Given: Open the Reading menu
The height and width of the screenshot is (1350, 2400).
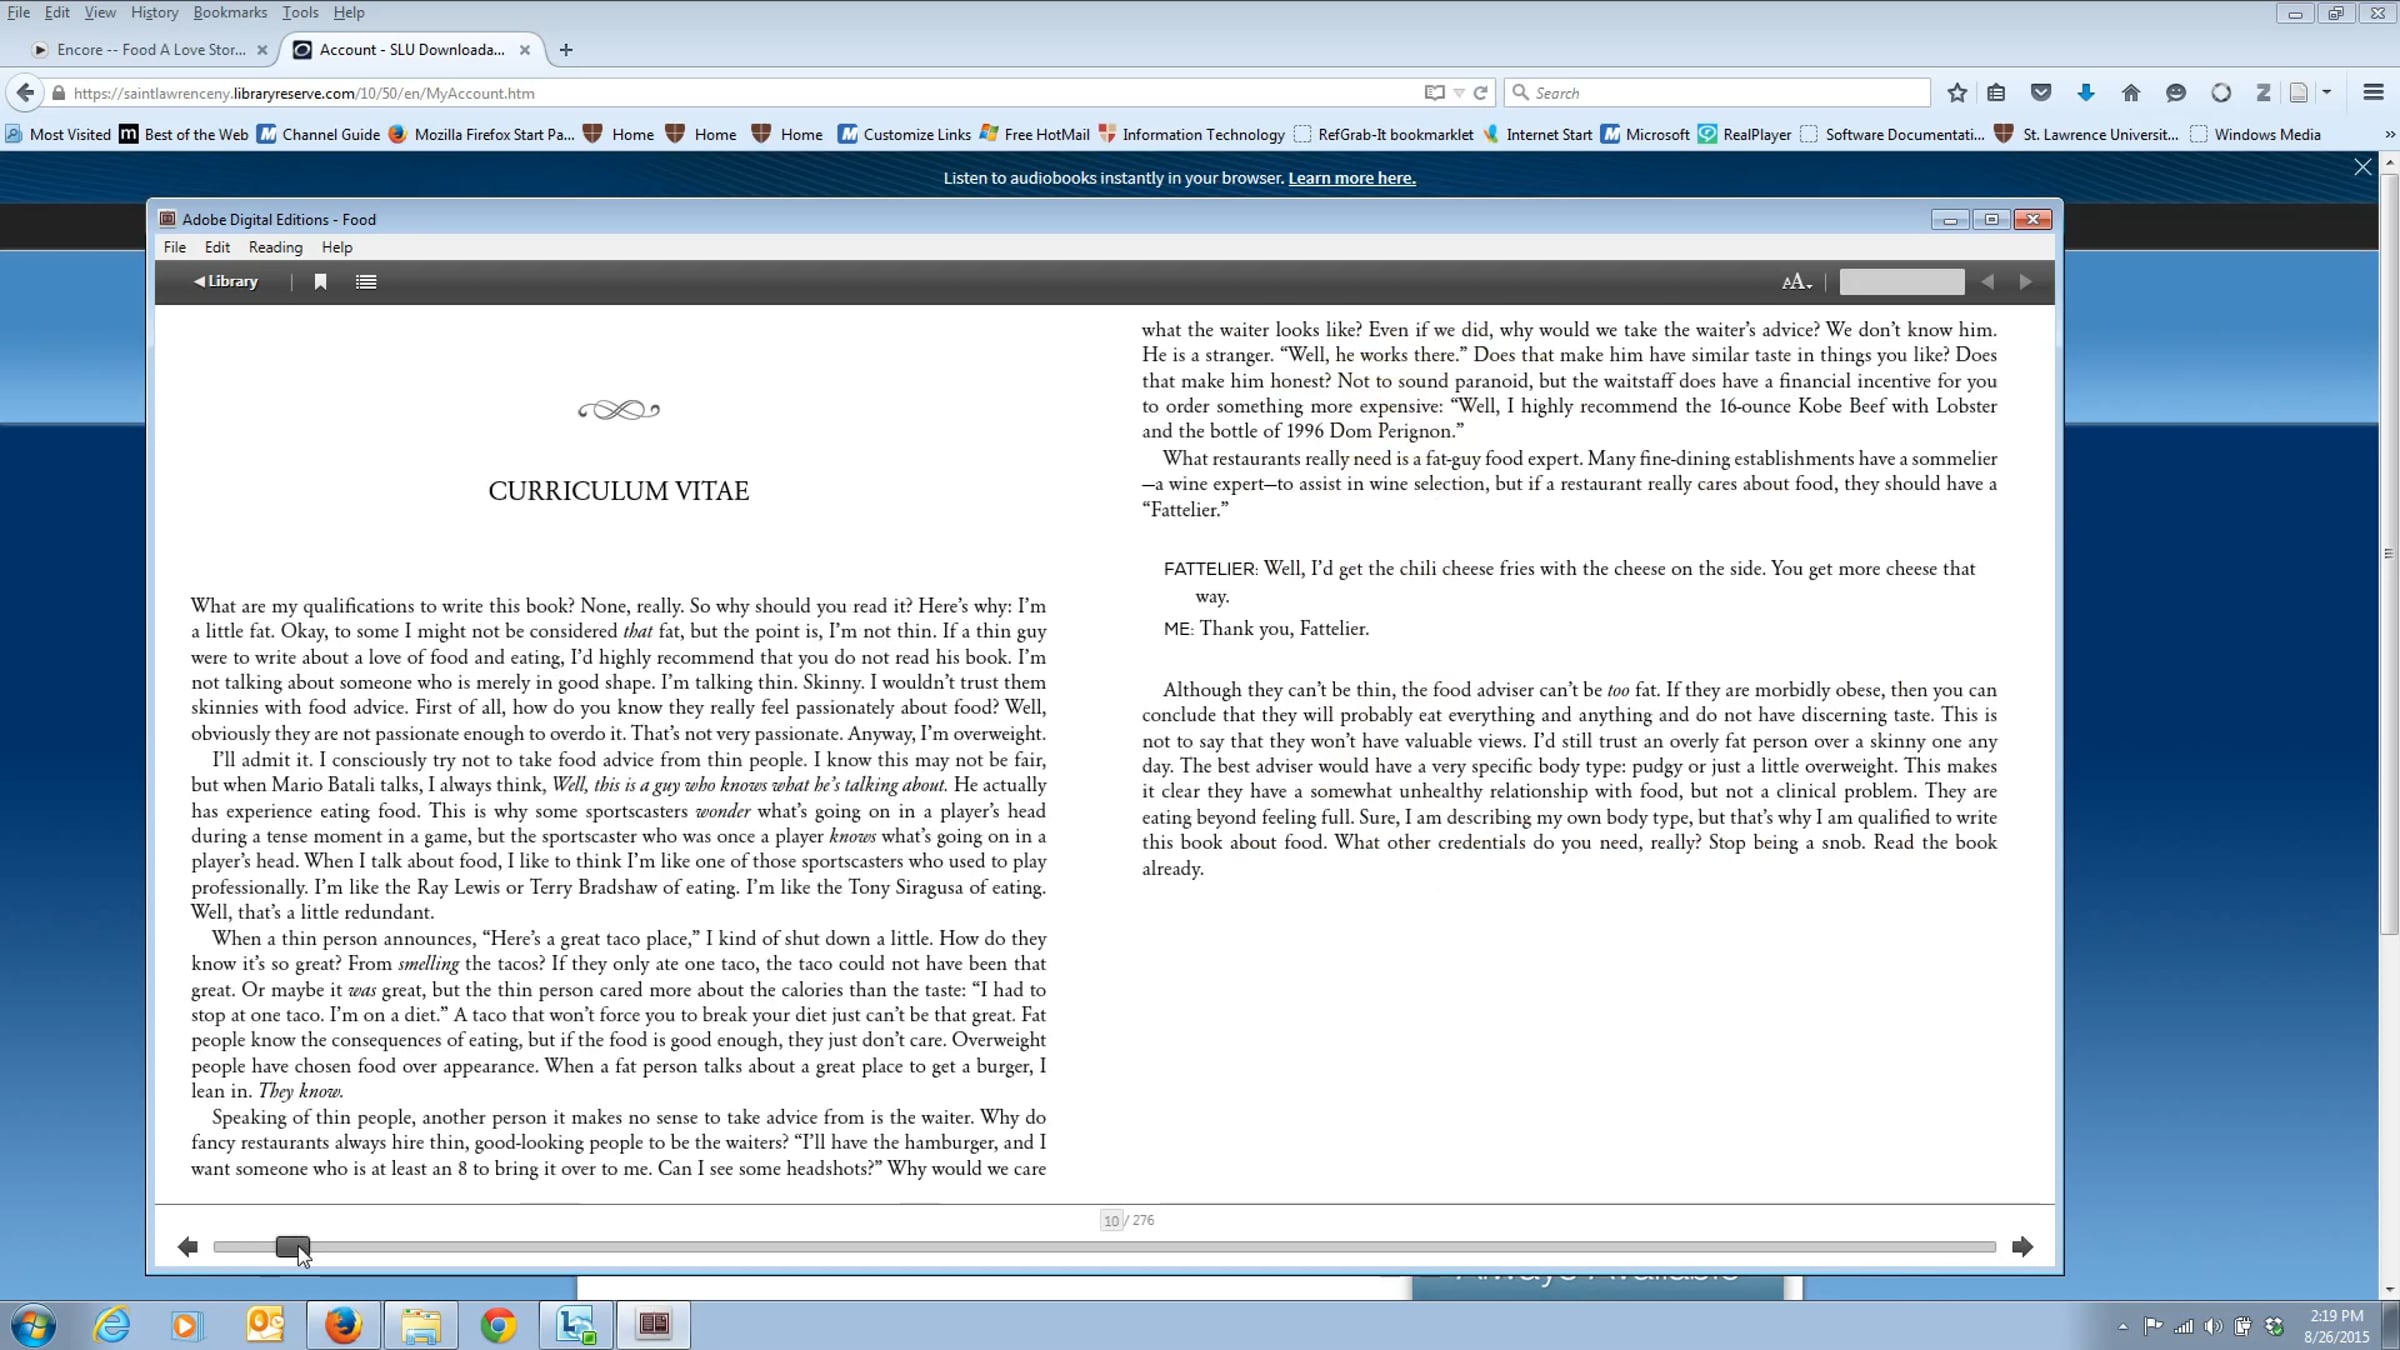Looking at the screenshot, I should coord(275,247).
